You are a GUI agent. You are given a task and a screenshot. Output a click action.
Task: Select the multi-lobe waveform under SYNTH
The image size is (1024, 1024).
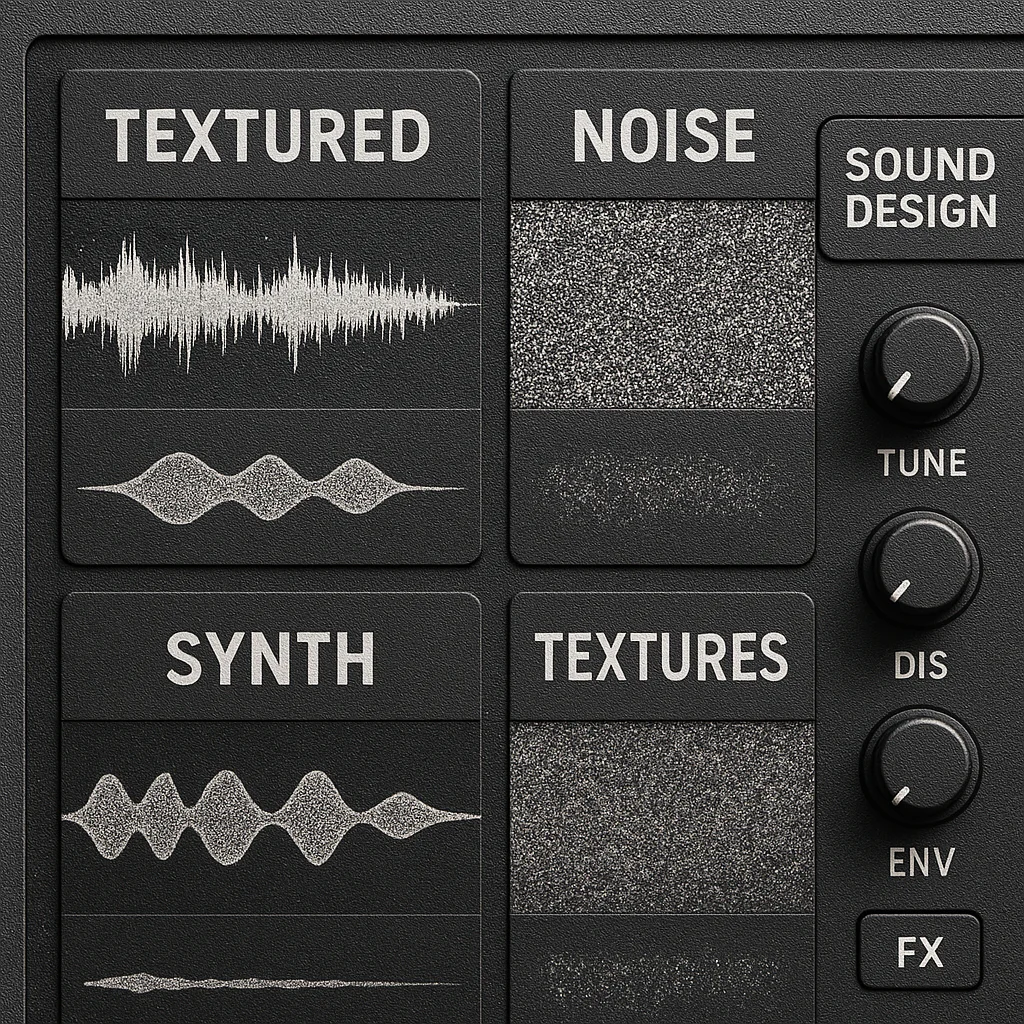270,817
